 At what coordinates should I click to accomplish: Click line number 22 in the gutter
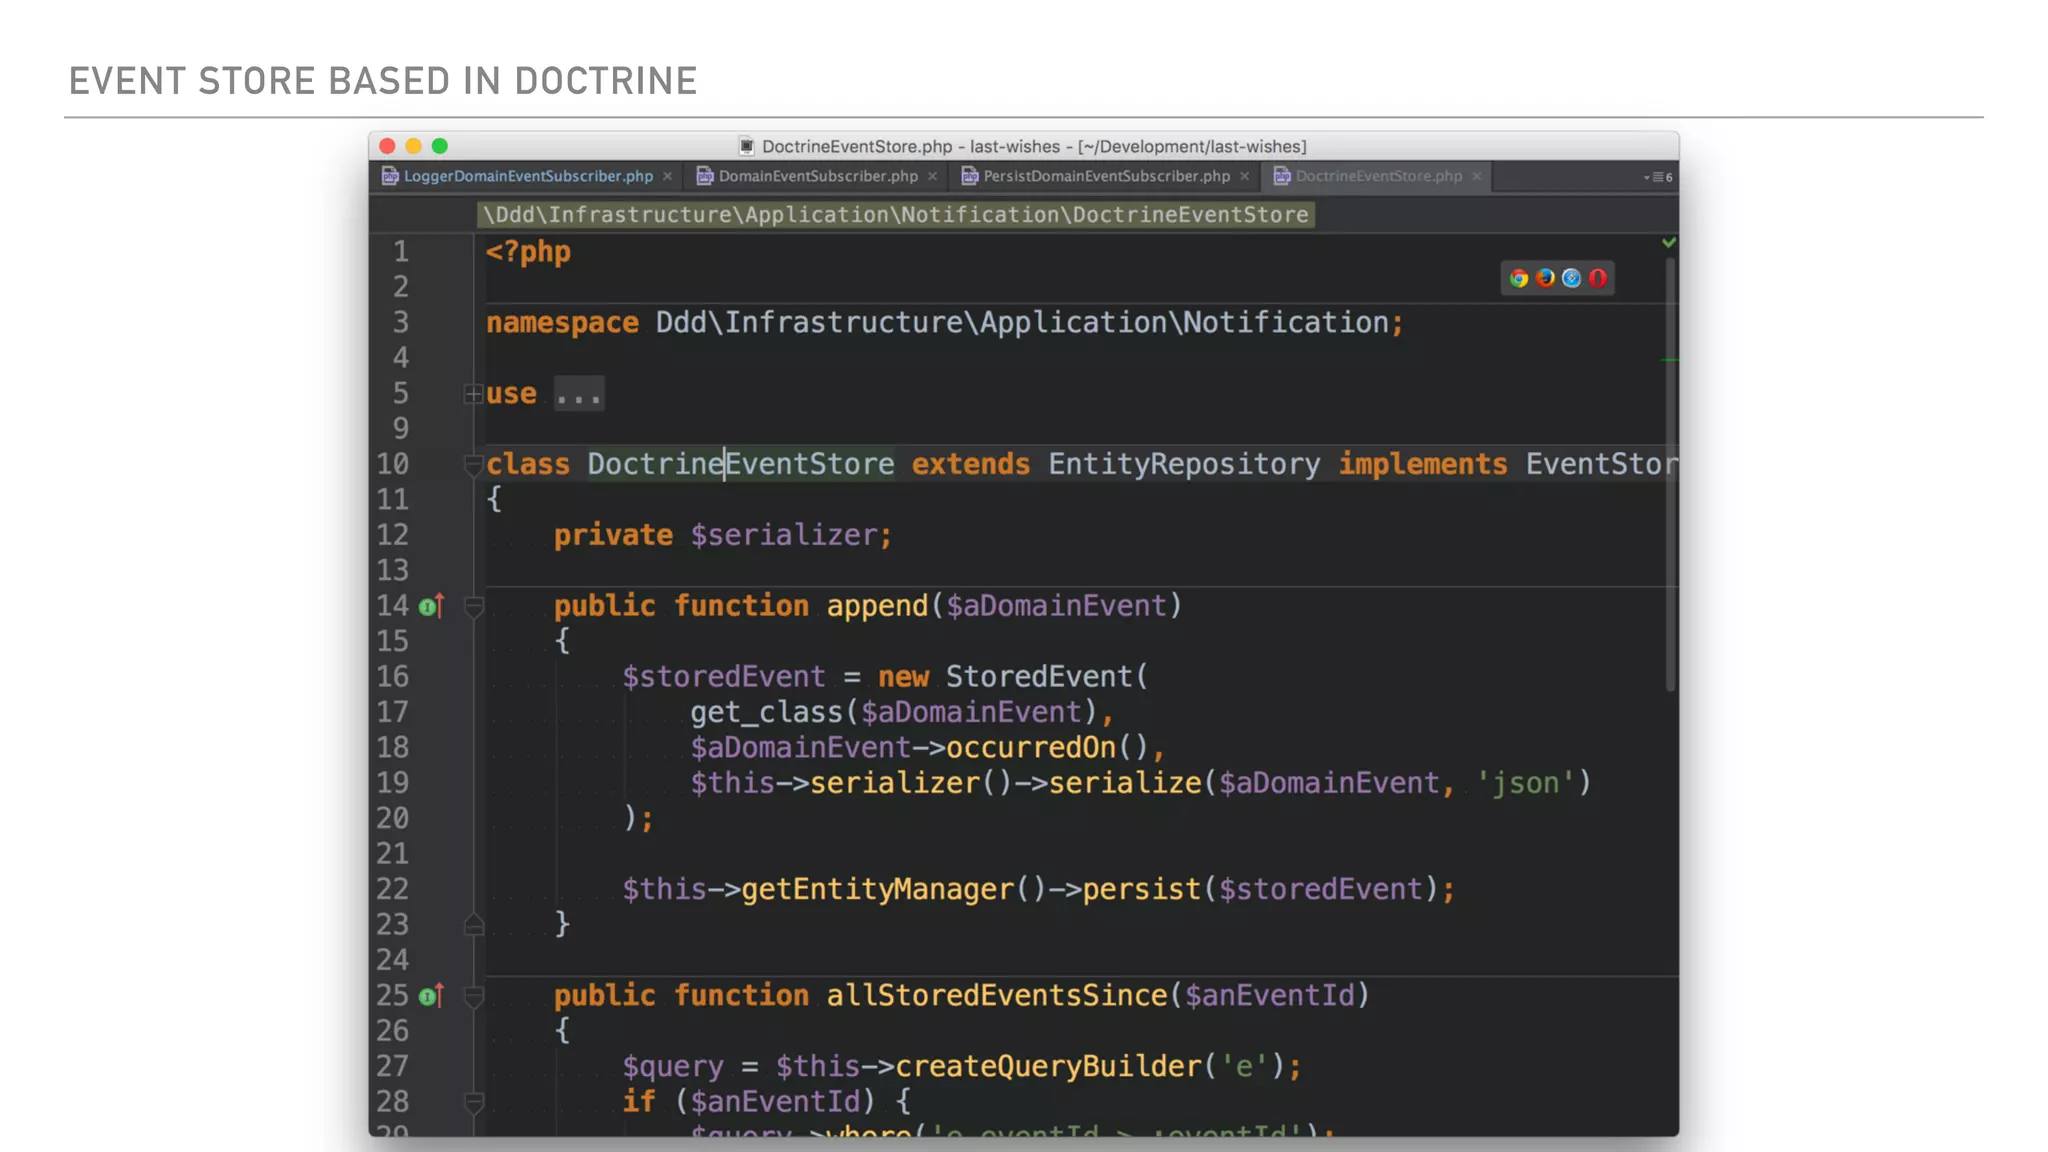pyautogui.click(x=392, y=889)
